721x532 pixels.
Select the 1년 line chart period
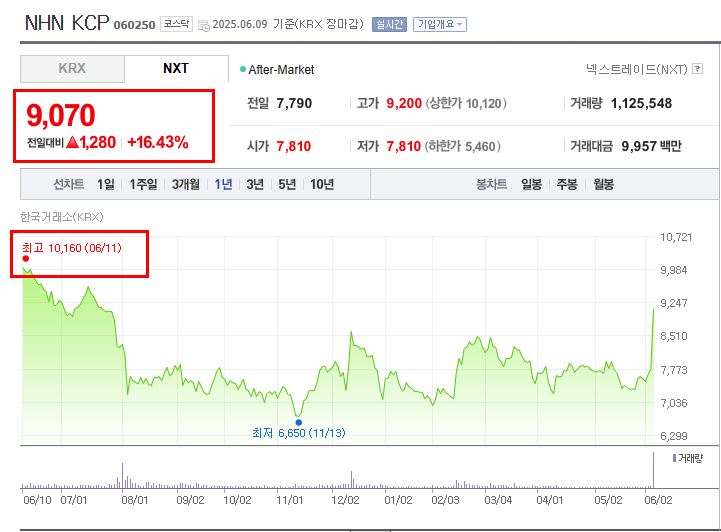223,184
